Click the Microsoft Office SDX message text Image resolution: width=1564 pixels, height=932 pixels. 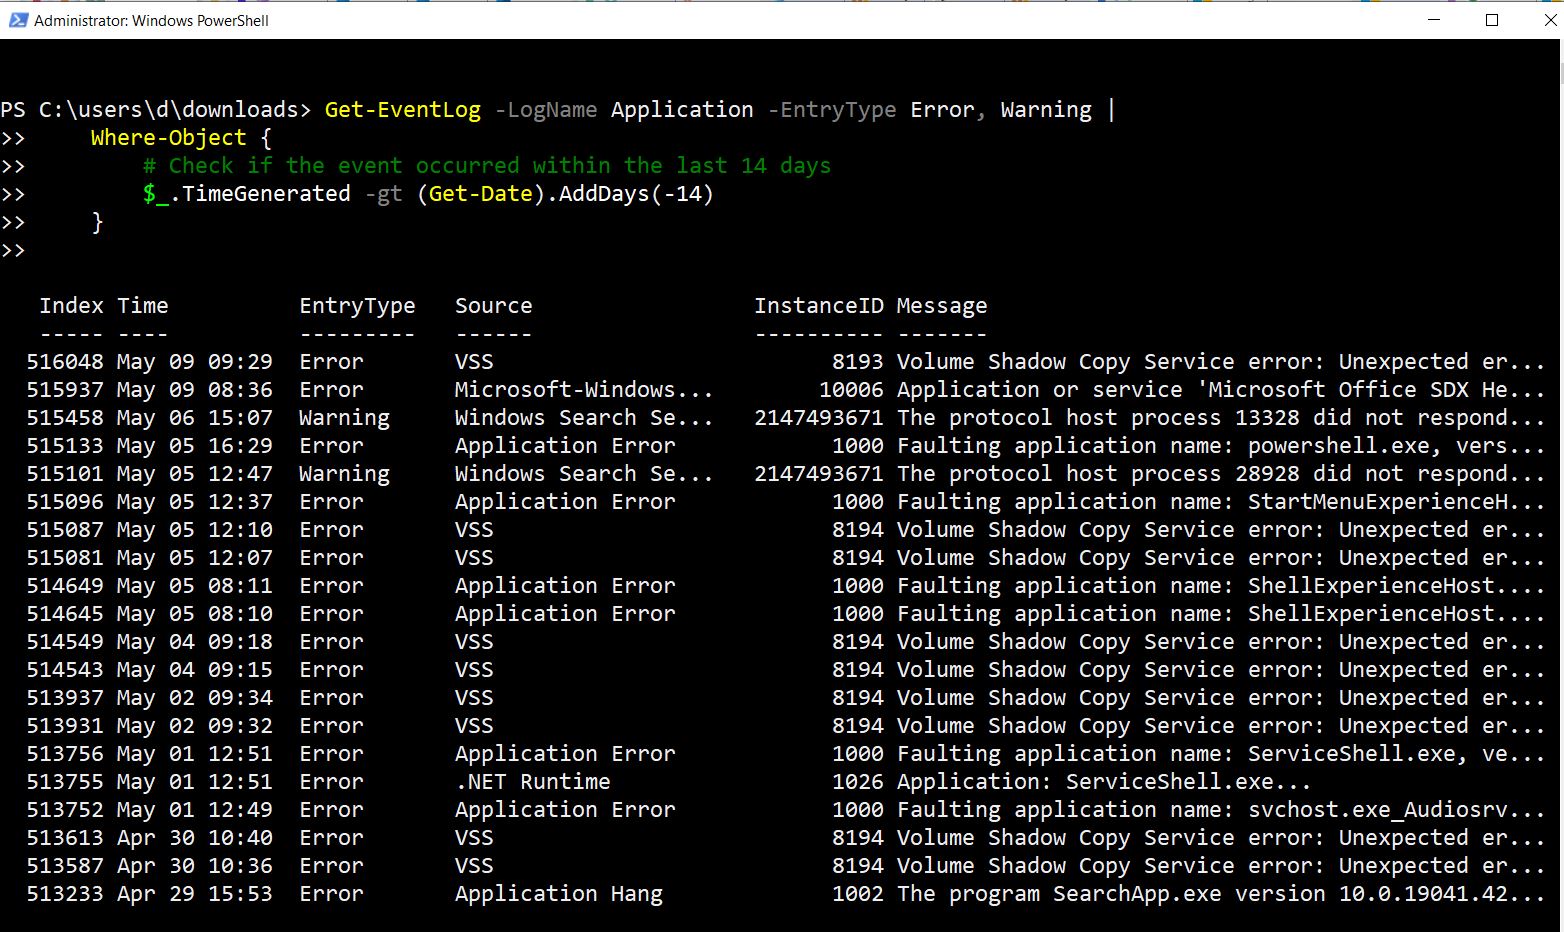[1220, 390]
